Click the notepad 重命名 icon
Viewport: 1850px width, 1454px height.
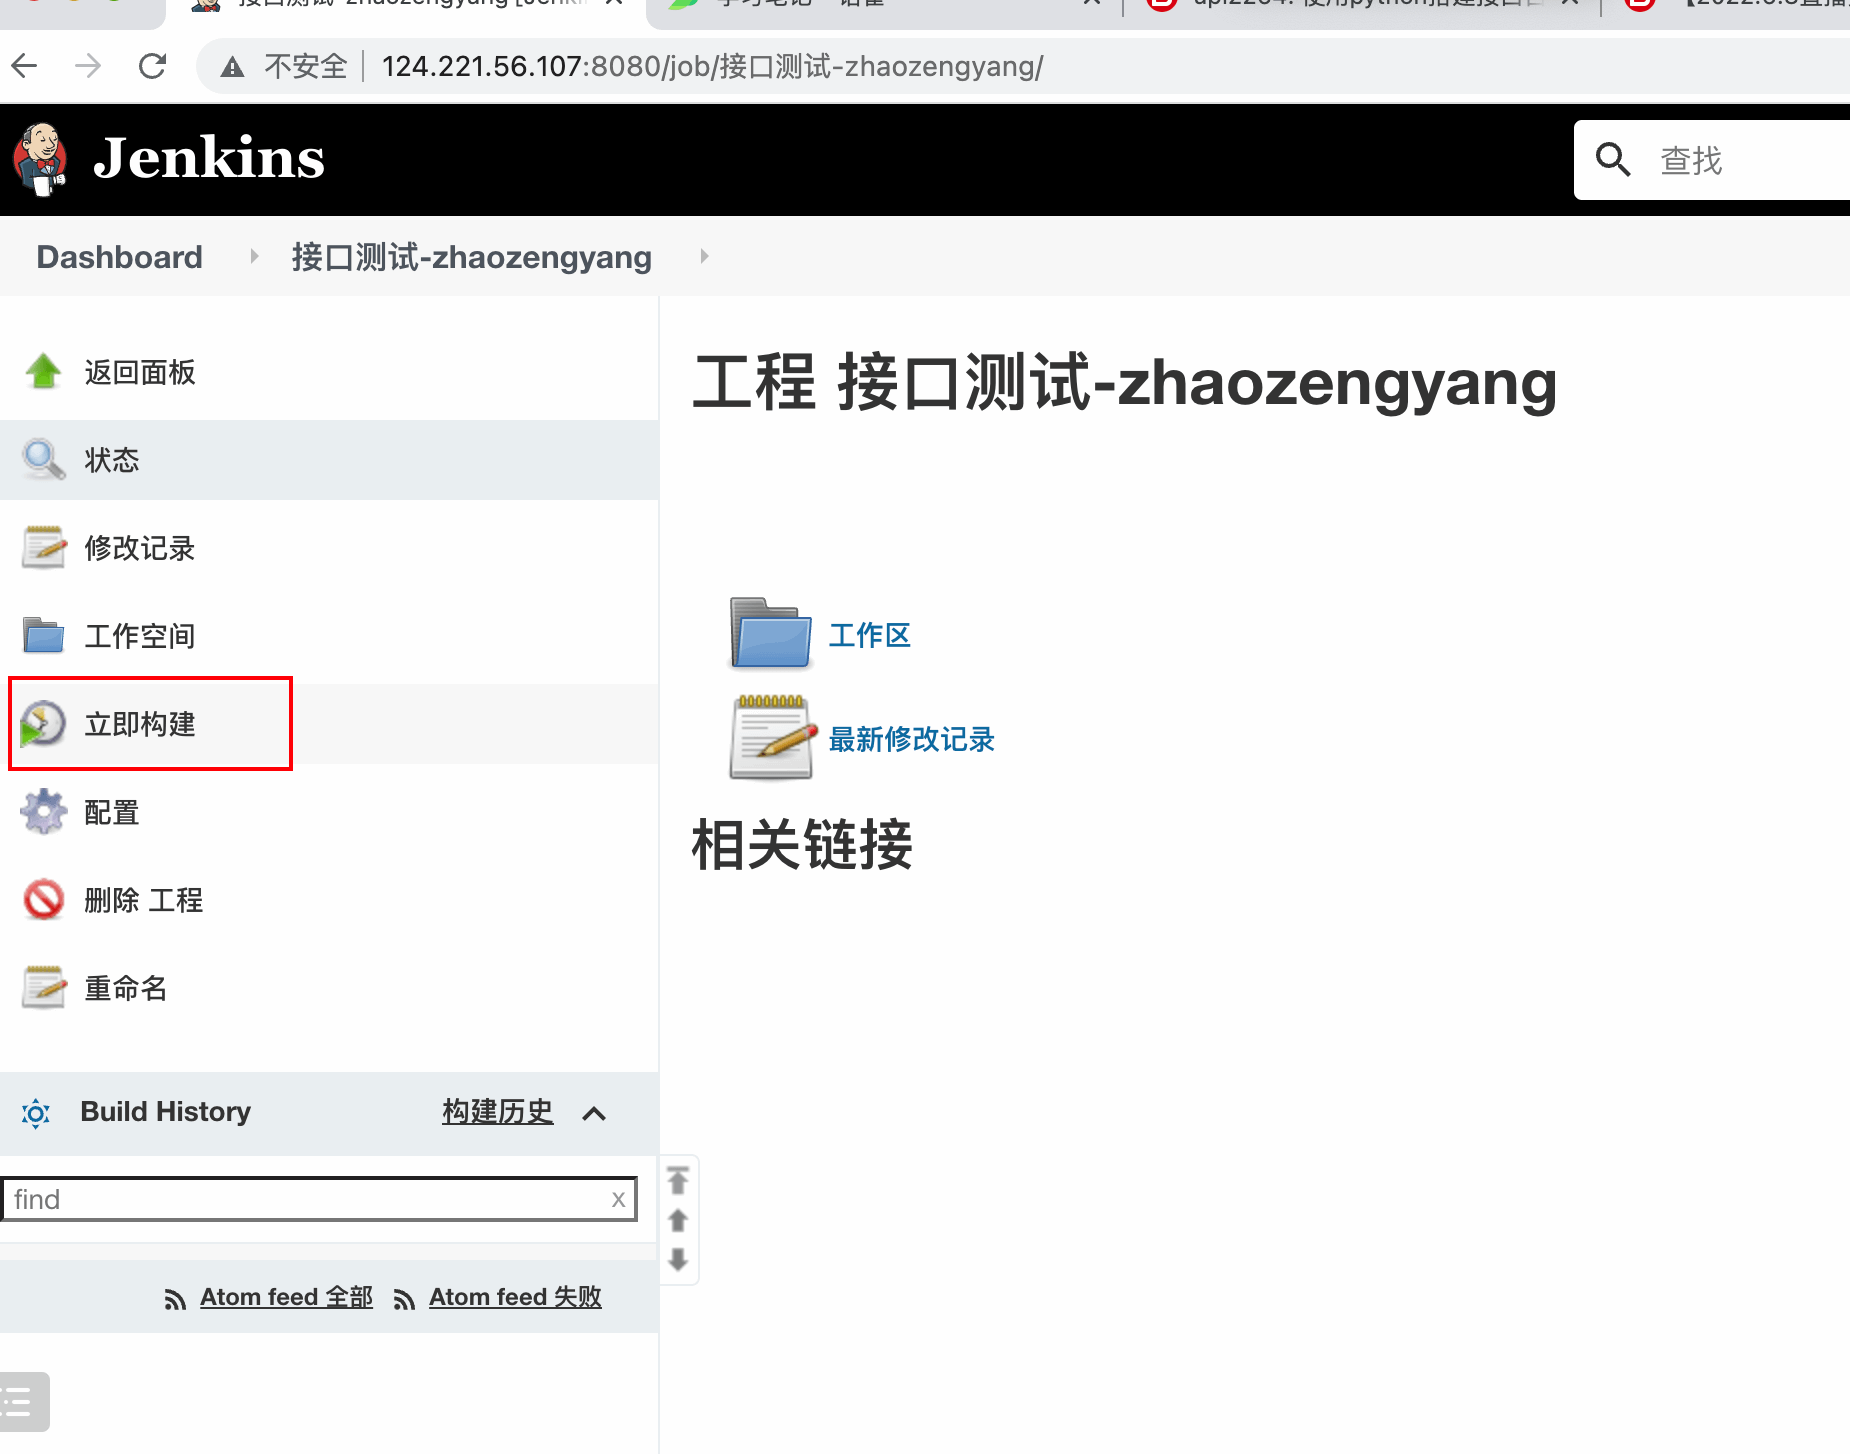[x=43, y=988]
